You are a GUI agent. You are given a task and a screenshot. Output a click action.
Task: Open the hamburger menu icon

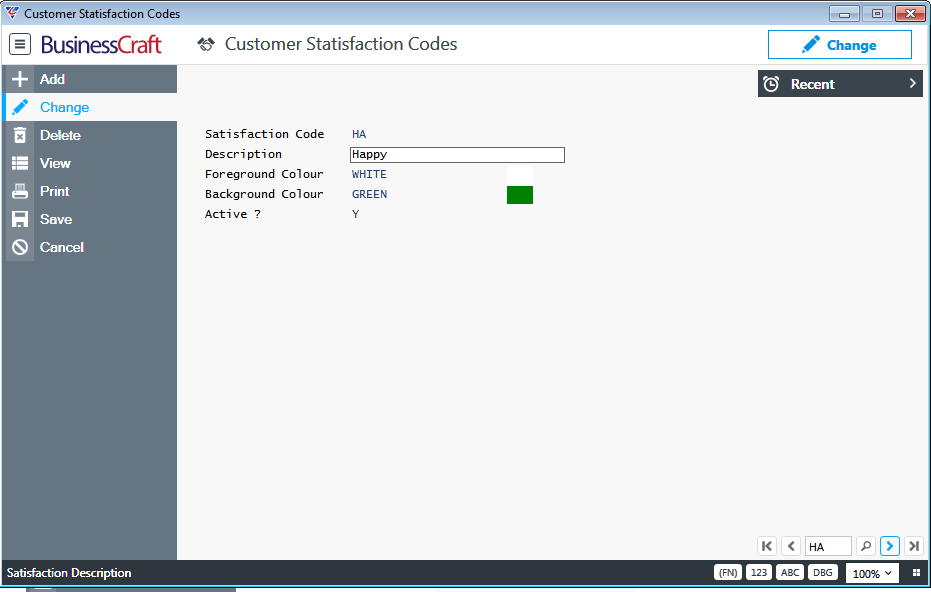20,44
